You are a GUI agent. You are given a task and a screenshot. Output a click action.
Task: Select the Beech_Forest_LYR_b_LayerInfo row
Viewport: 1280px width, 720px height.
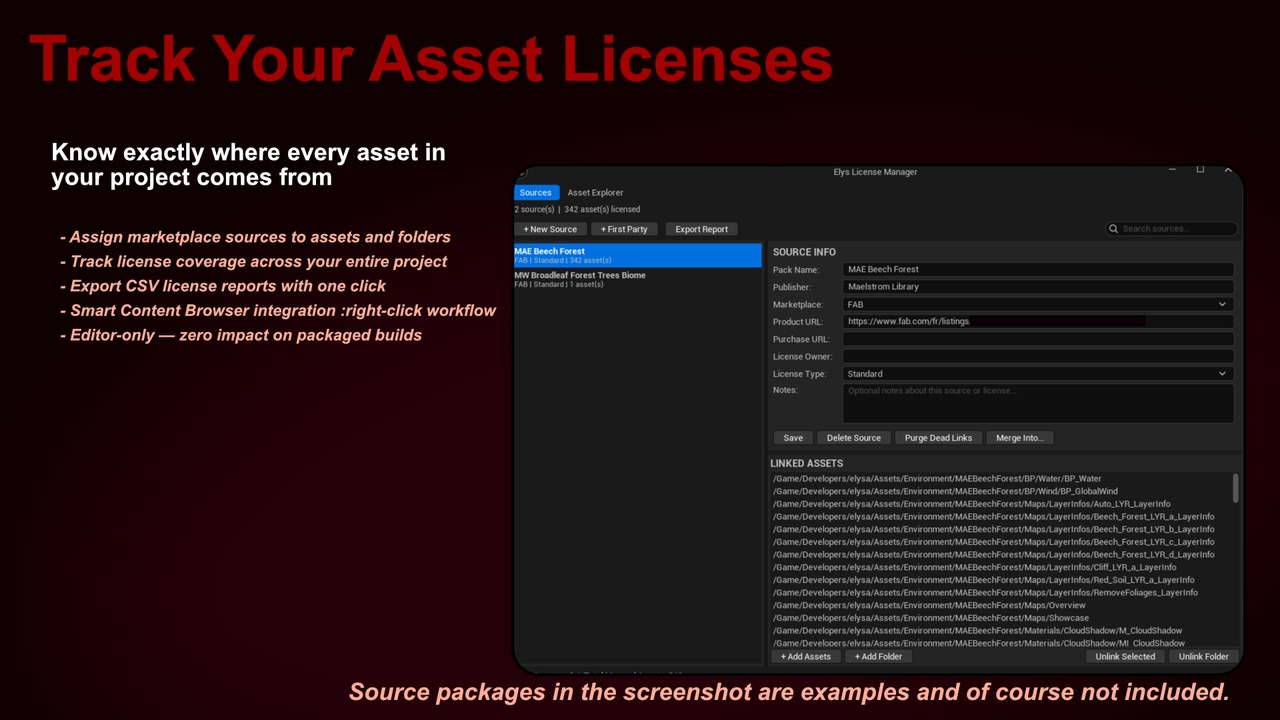(1000, 530)
